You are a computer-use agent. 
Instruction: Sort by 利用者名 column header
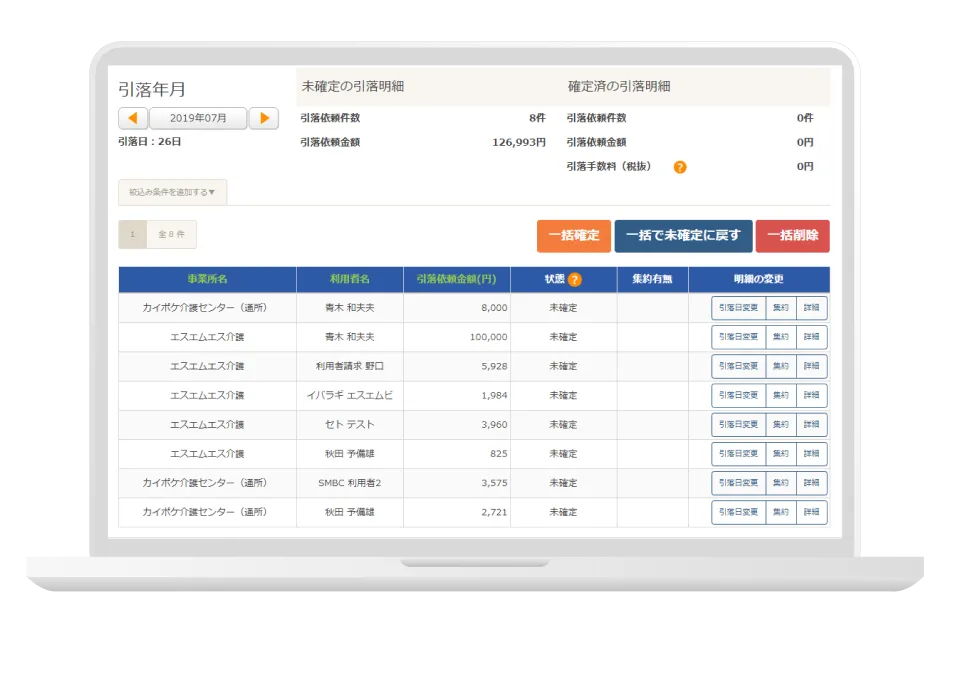pos(350,279)
